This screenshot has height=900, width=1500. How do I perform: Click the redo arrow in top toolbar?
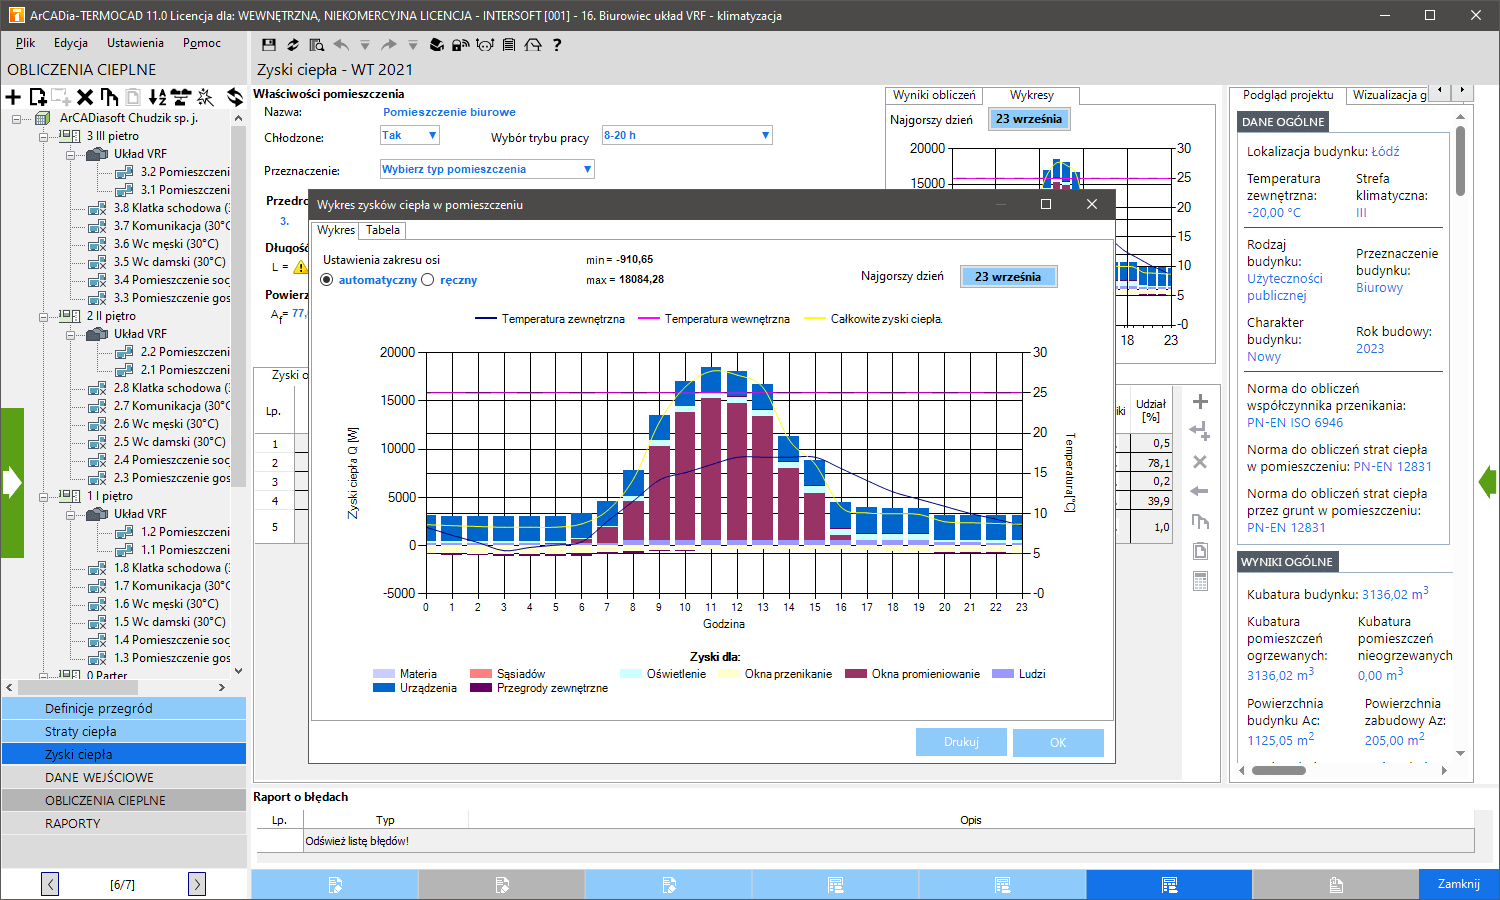tap(389, 44)
